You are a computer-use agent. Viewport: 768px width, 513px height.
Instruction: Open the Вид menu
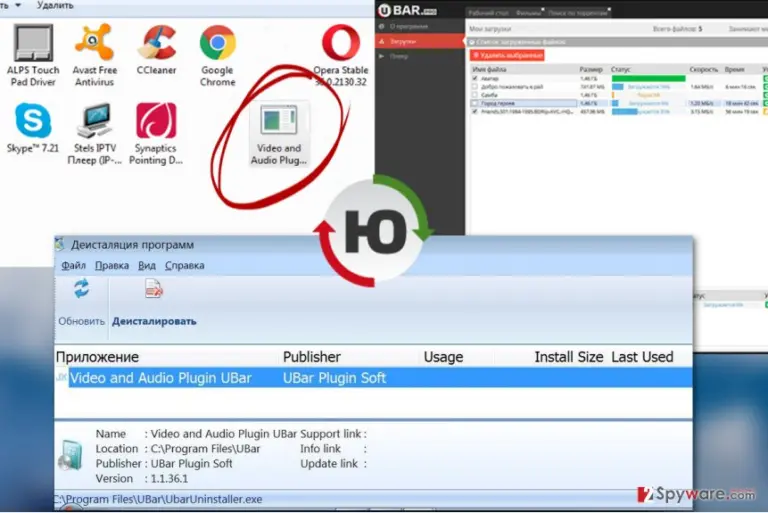(x=146, y=266)
